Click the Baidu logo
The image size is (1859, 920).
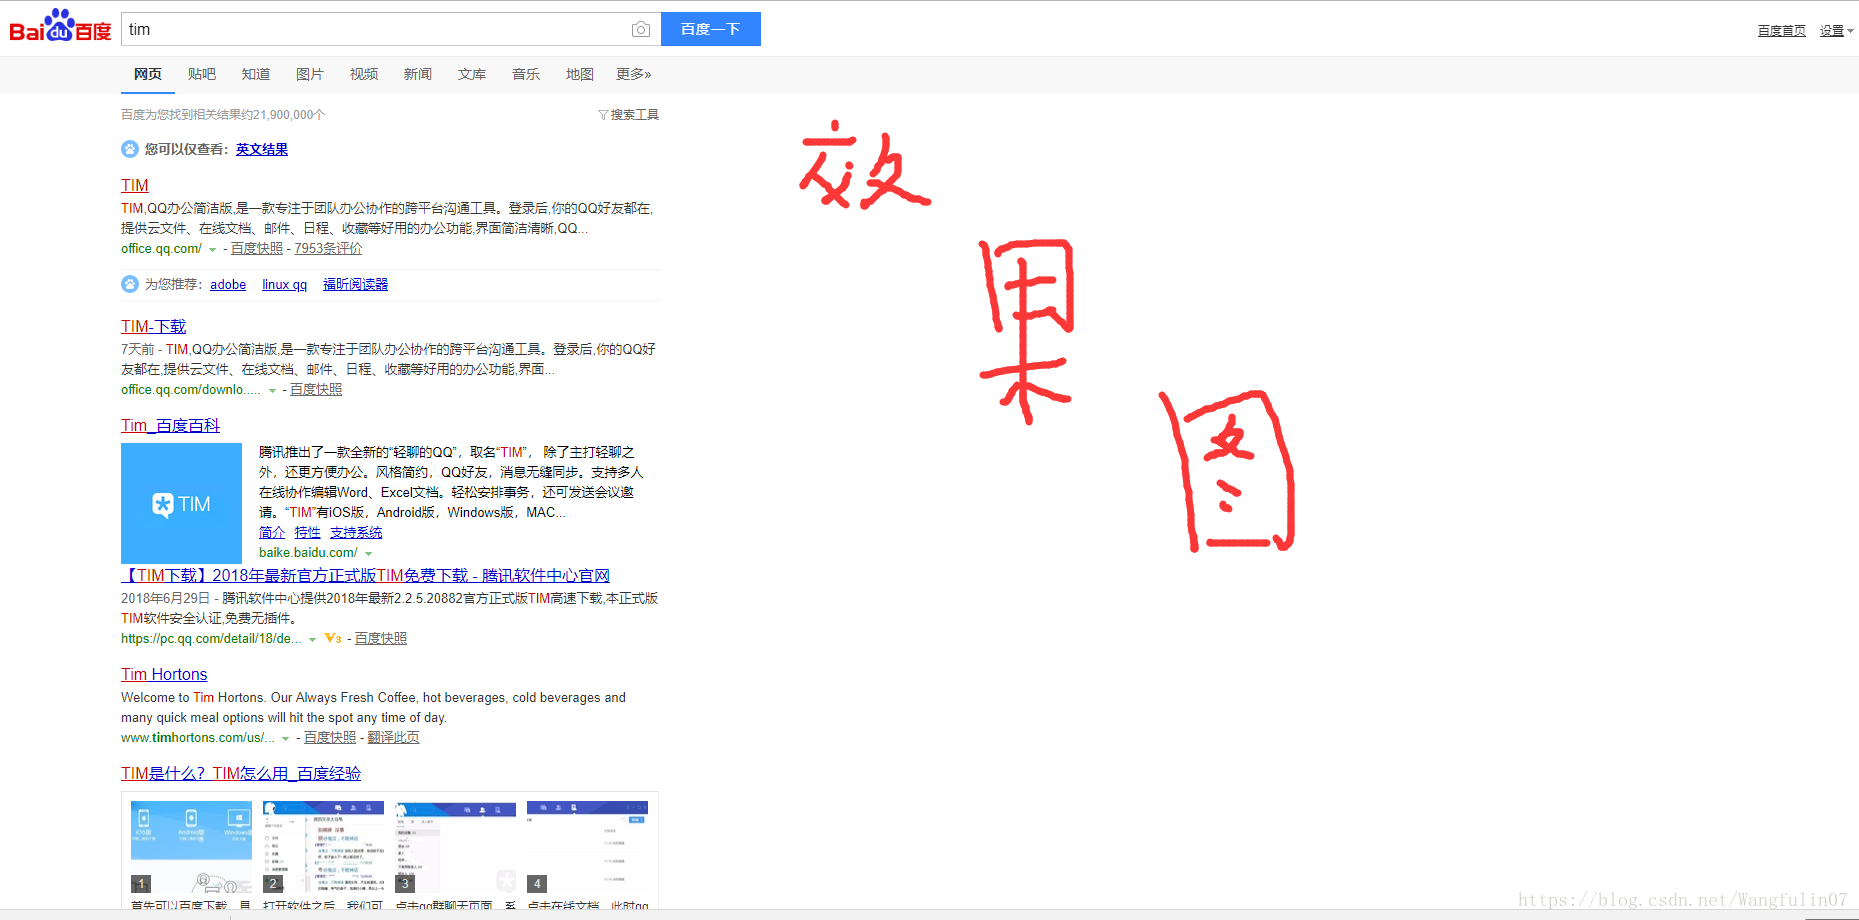(x=60, y=27)
